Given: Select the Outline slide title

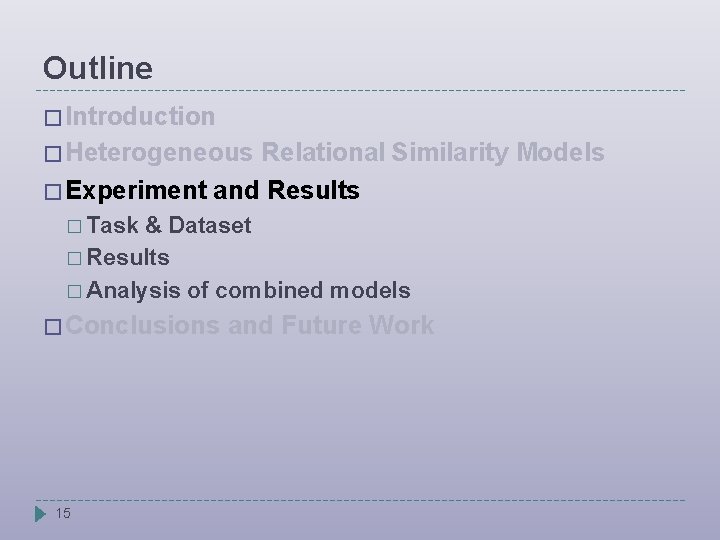Looking at the screenshot, I should pos(98,68).
